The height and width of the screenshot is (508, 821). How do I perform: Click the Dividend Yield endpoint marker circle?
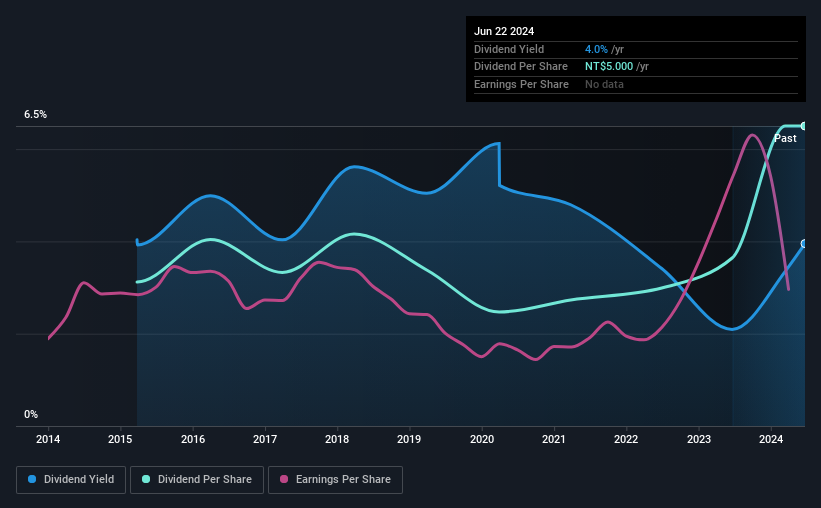[804, 244]
